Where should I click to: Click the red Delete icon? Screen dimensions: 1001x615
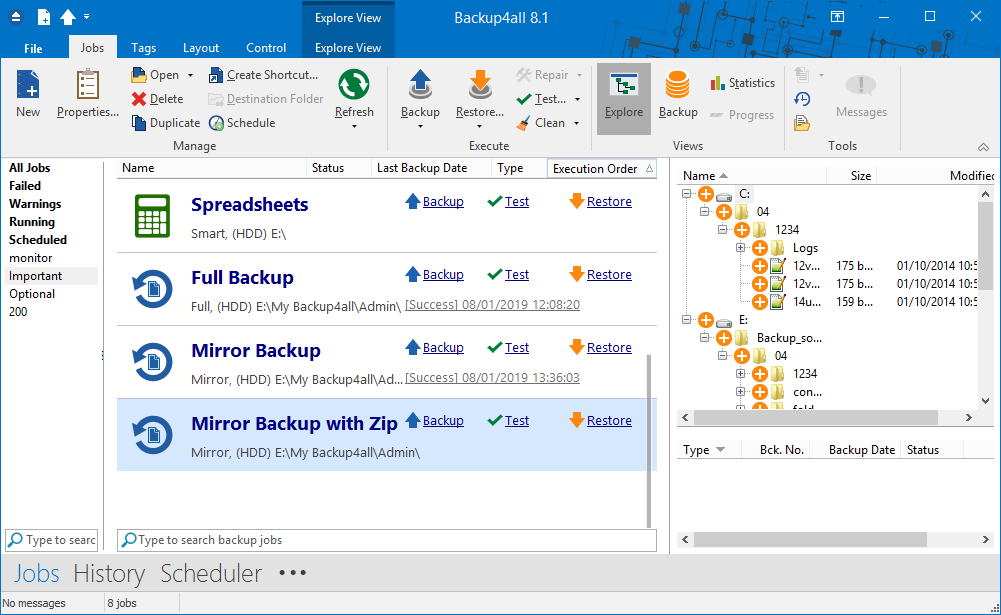[x=140, y=99]
